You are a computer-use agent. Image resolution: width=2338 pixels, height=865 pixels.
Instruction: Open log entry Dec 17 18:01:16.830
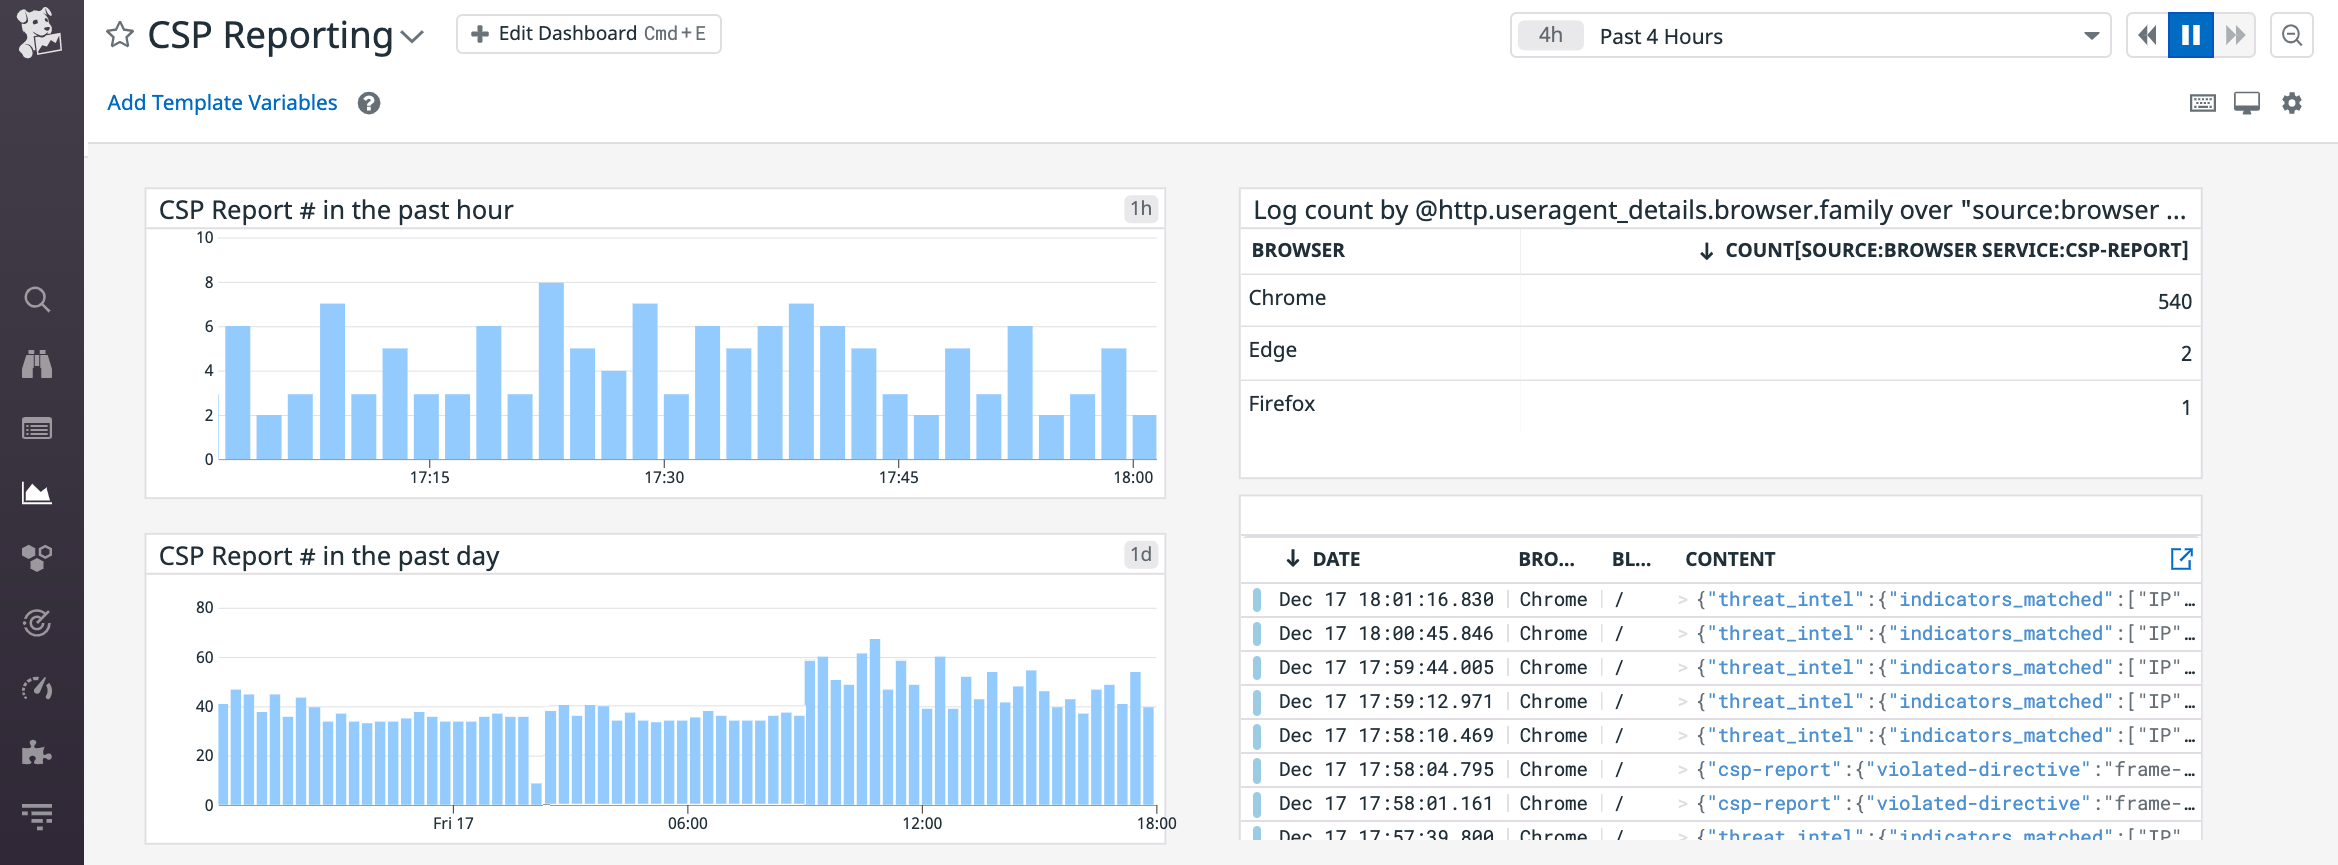1720,600
